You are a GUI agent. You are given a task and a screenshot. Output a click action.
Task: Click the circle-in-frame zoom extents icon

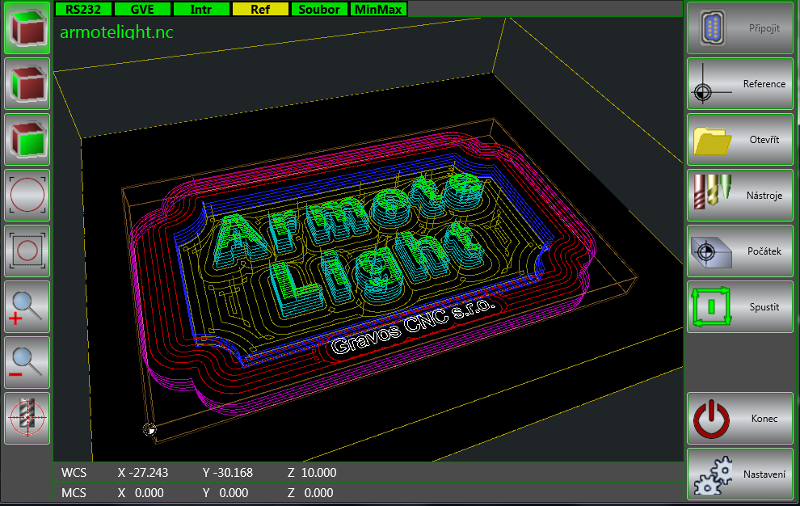(27, 251)
